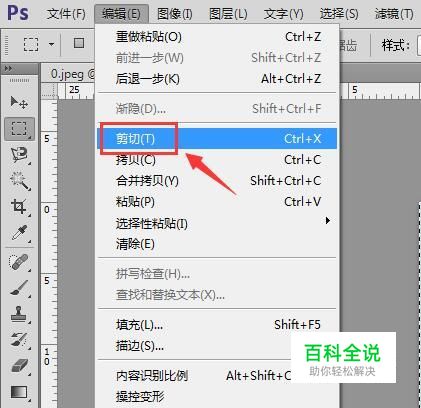Close the 编辑(E) menu

click(121, 14)
